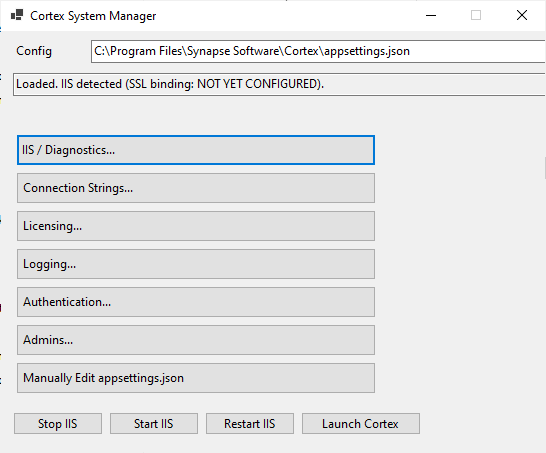The image size is (546, 453).
Task: Open the Admins dialog
Action: pos(196,340)
